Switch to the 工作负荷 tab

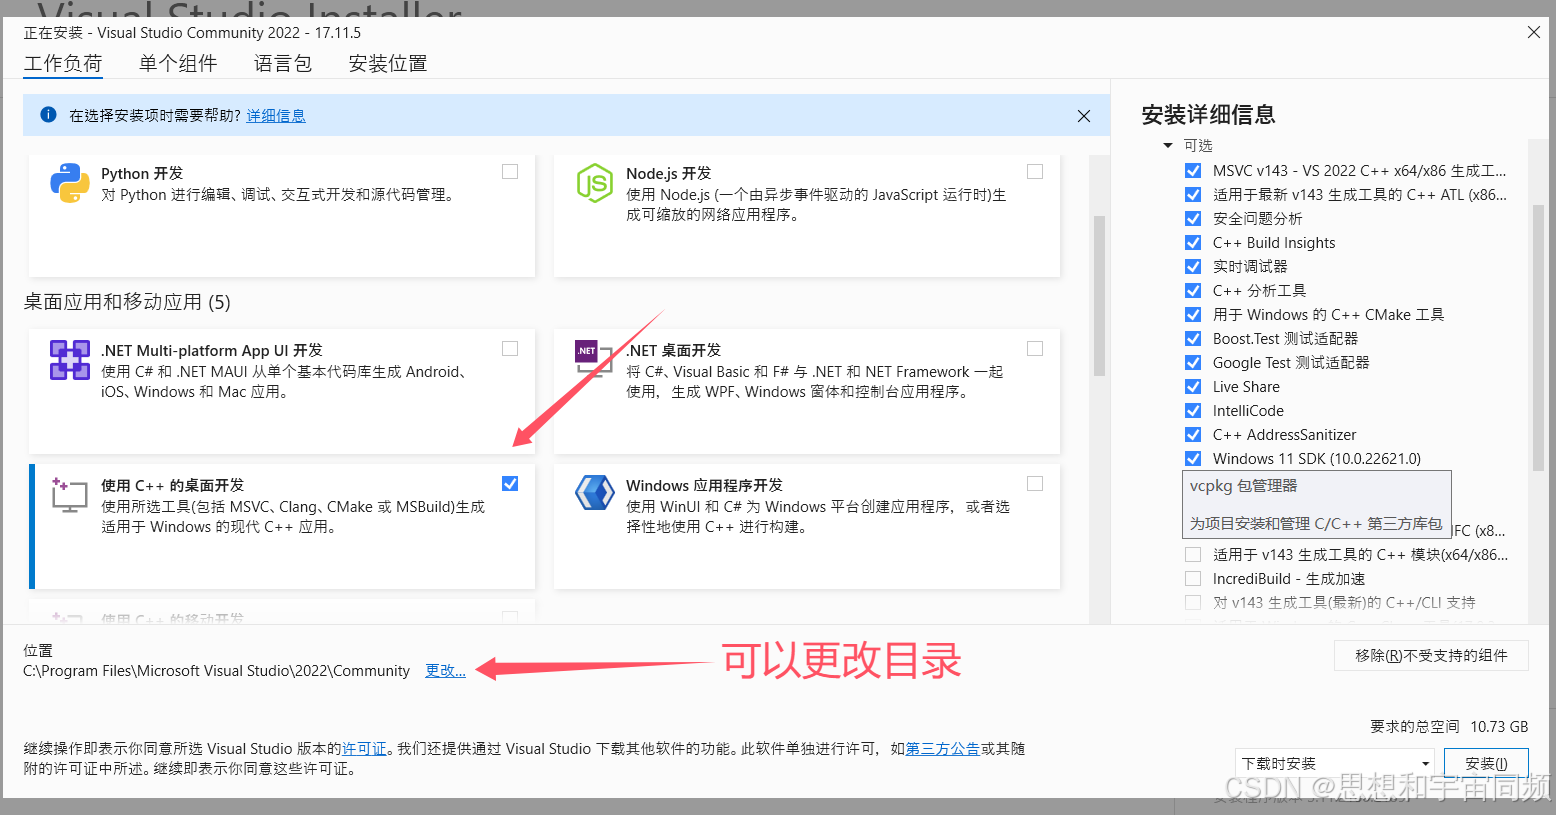[x=63, y=63]
